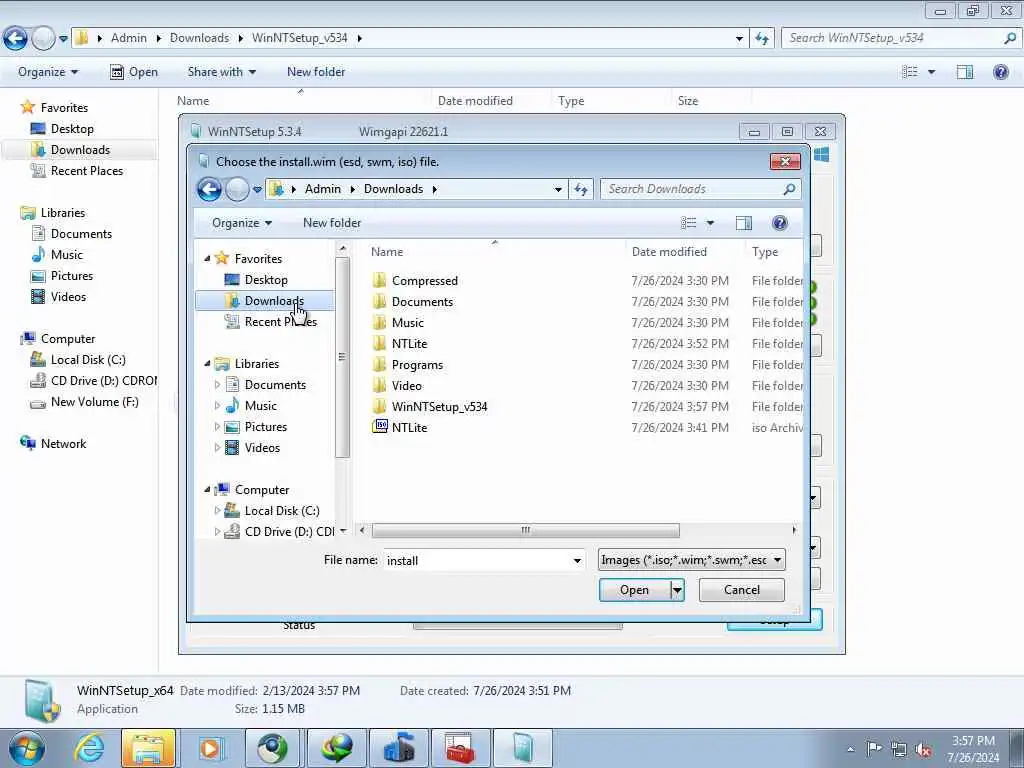The image size is (1024, 768).
Task: Open Windows Explorer taskbar icon
Action: pyautogui.click(x=148, y=748)
